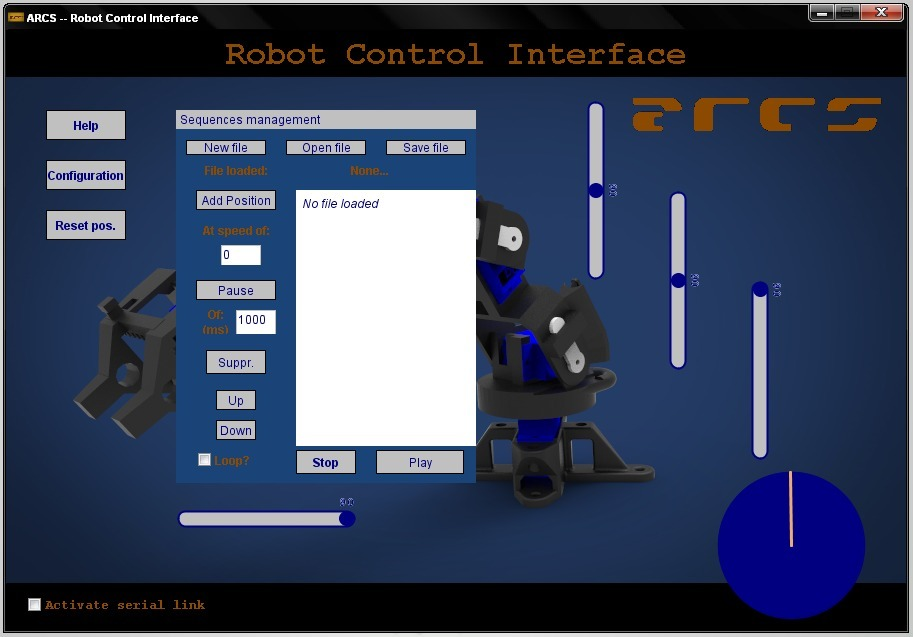Viewport: 913px width, 637px height.
Task: Add the current position to the sequence
Action: (x=235, y=200)
